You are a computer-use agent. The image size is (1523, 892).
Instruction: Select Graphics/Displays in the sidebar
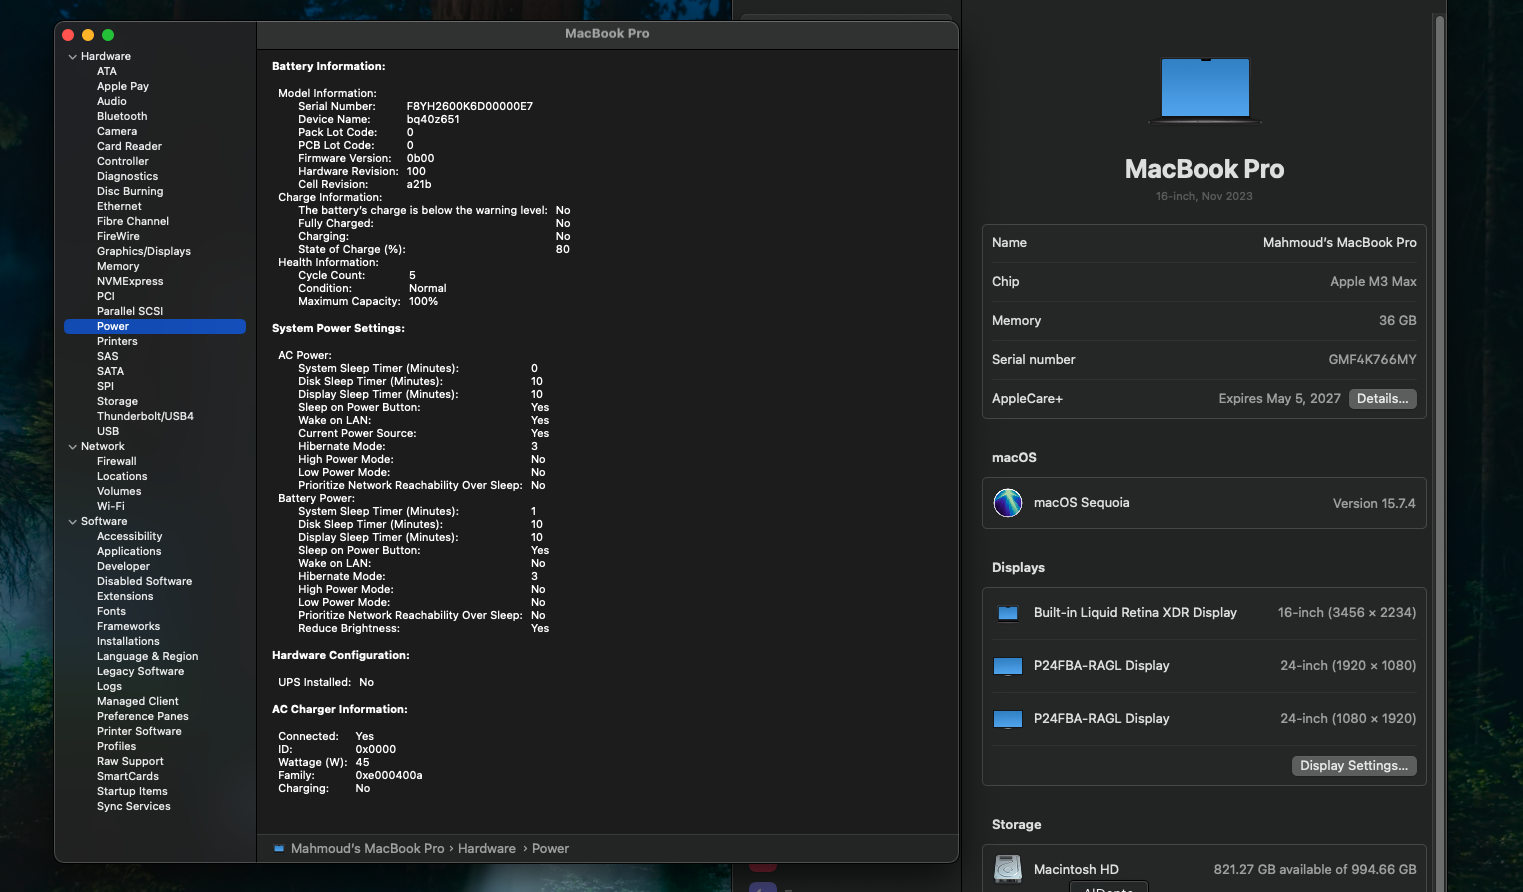coord(144,252)
